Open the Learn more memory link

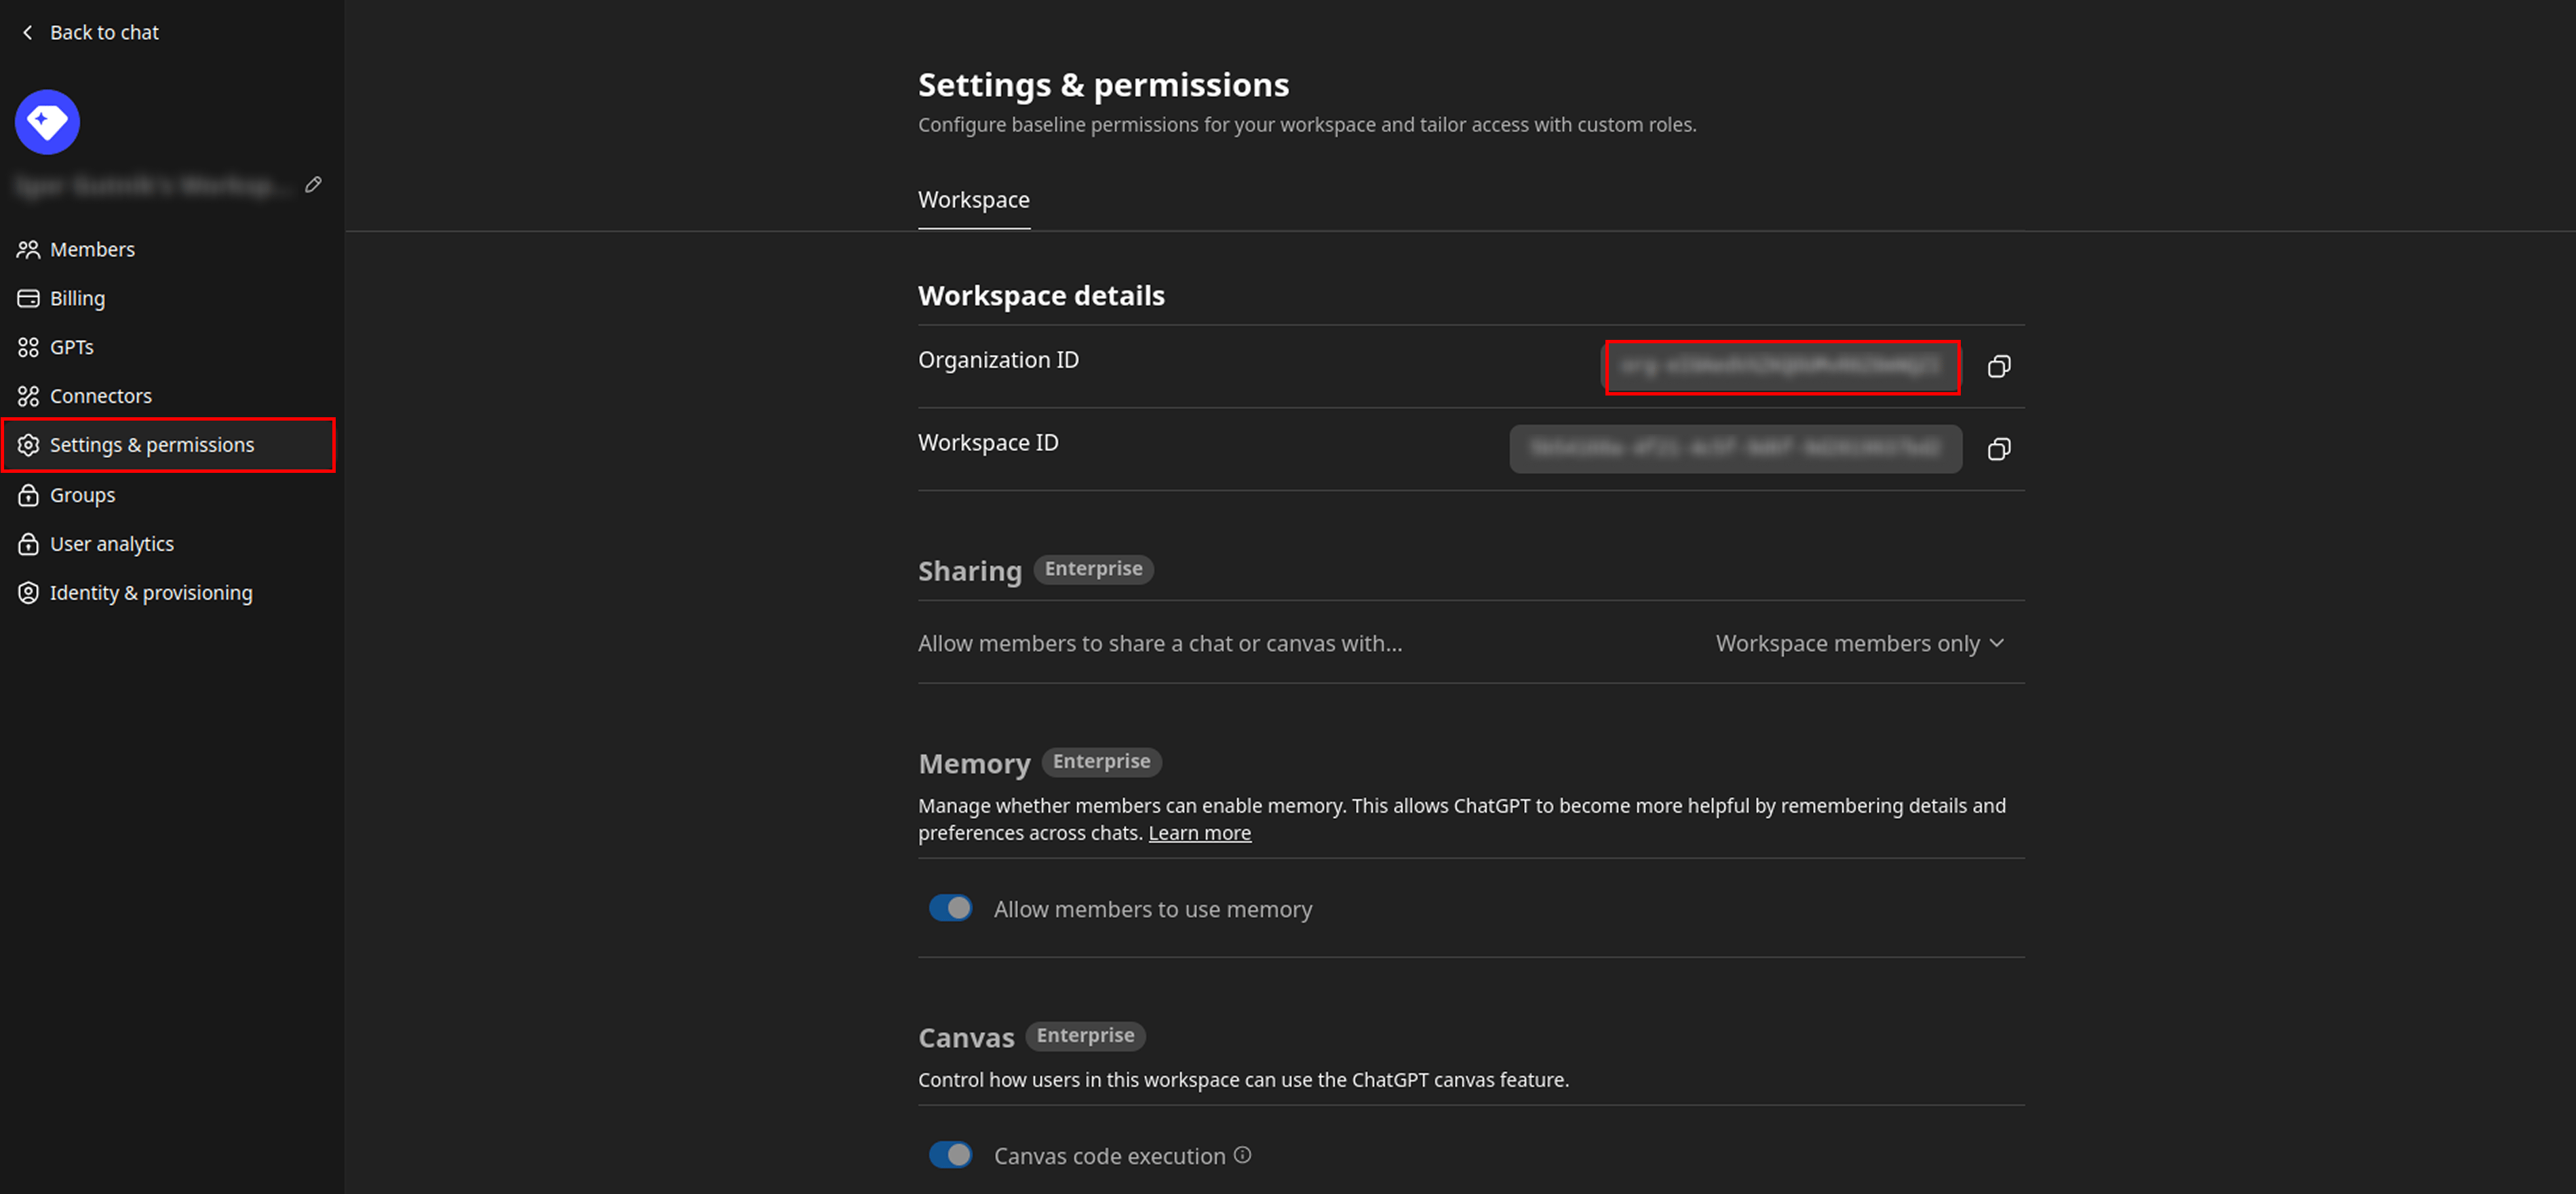pos(1199,833)
